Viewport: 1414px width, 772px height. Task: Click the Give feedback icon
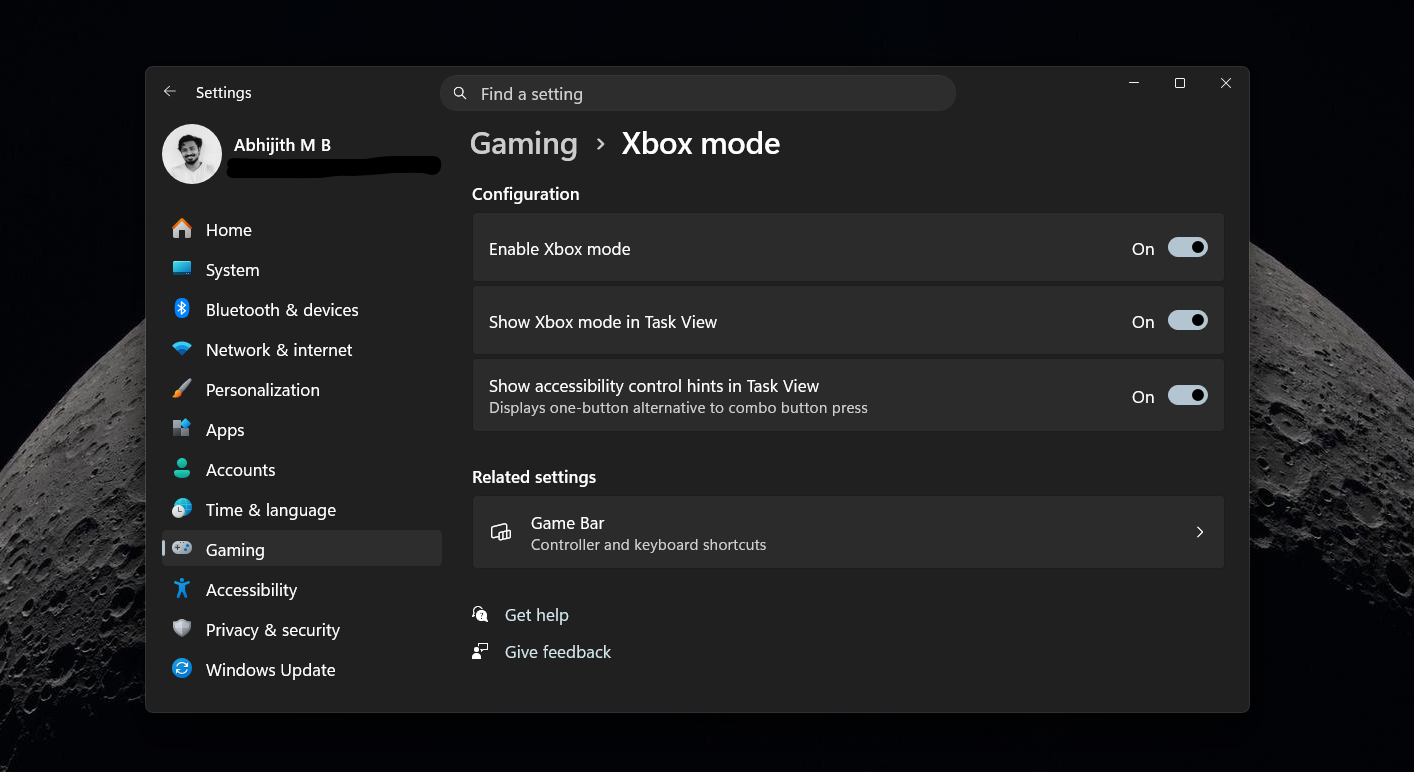coord(481,651)
